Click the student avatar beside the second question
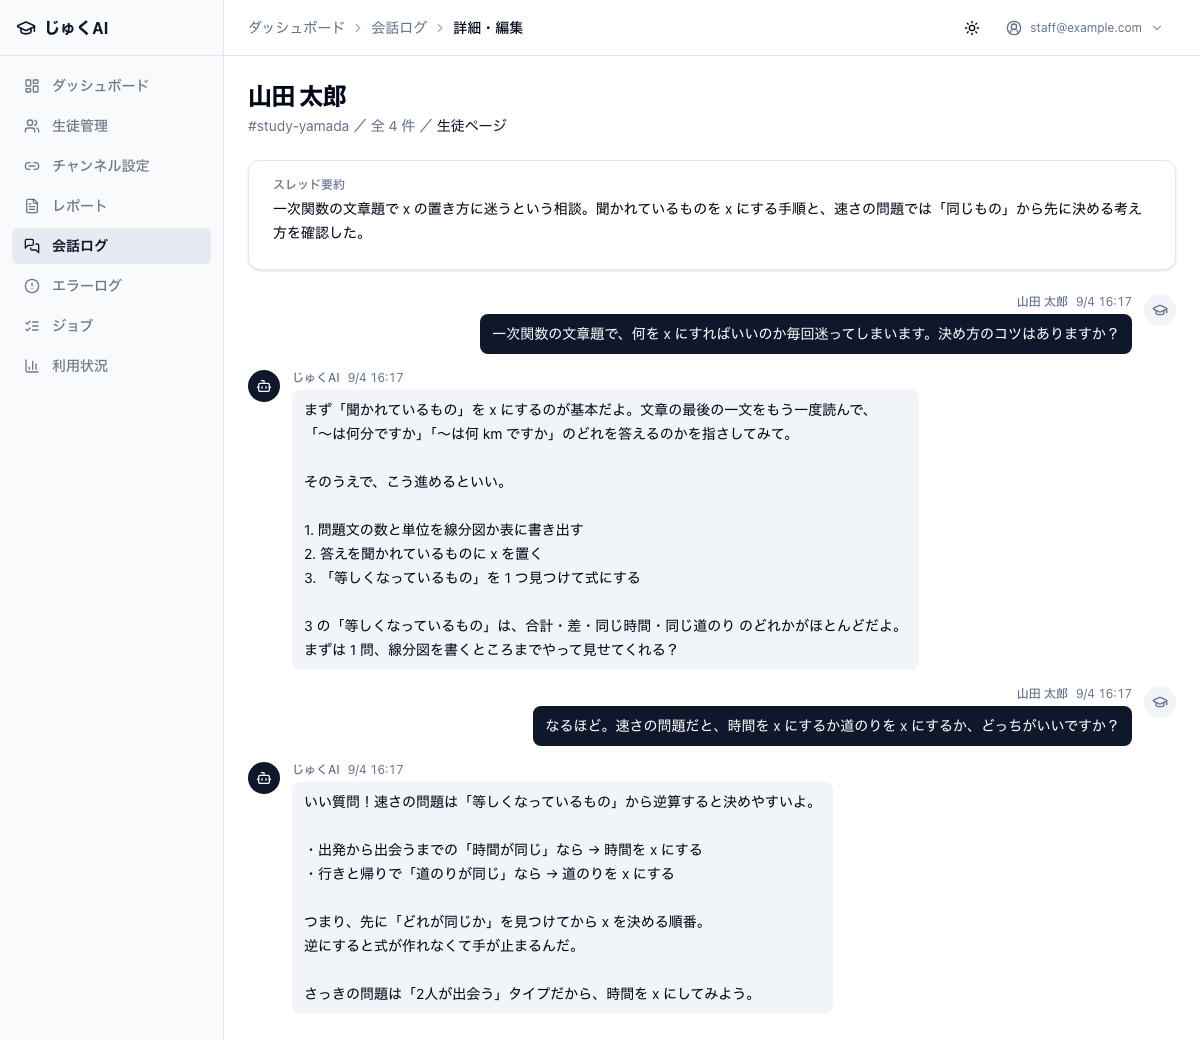 pos(1160,702)
